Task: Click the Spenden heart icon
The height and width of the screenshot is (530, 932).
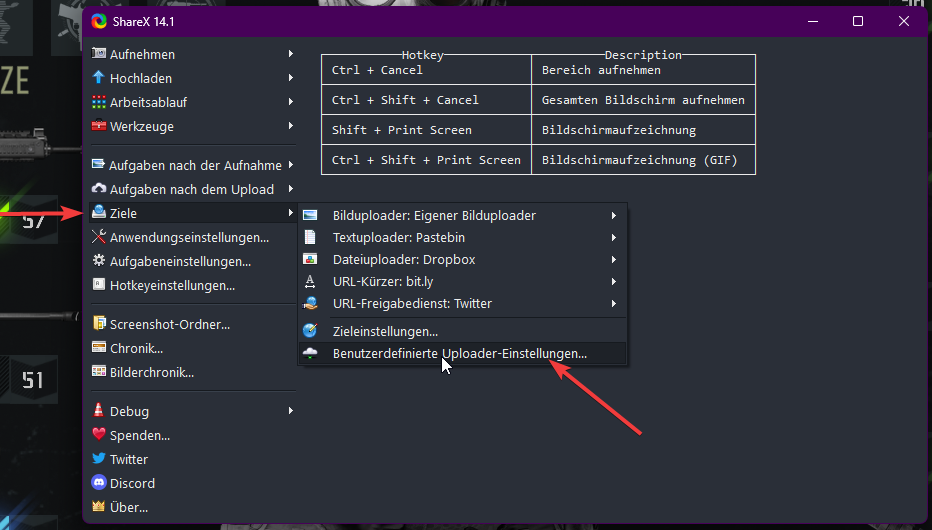Action: pyautogui.click(x=99, y=435)
